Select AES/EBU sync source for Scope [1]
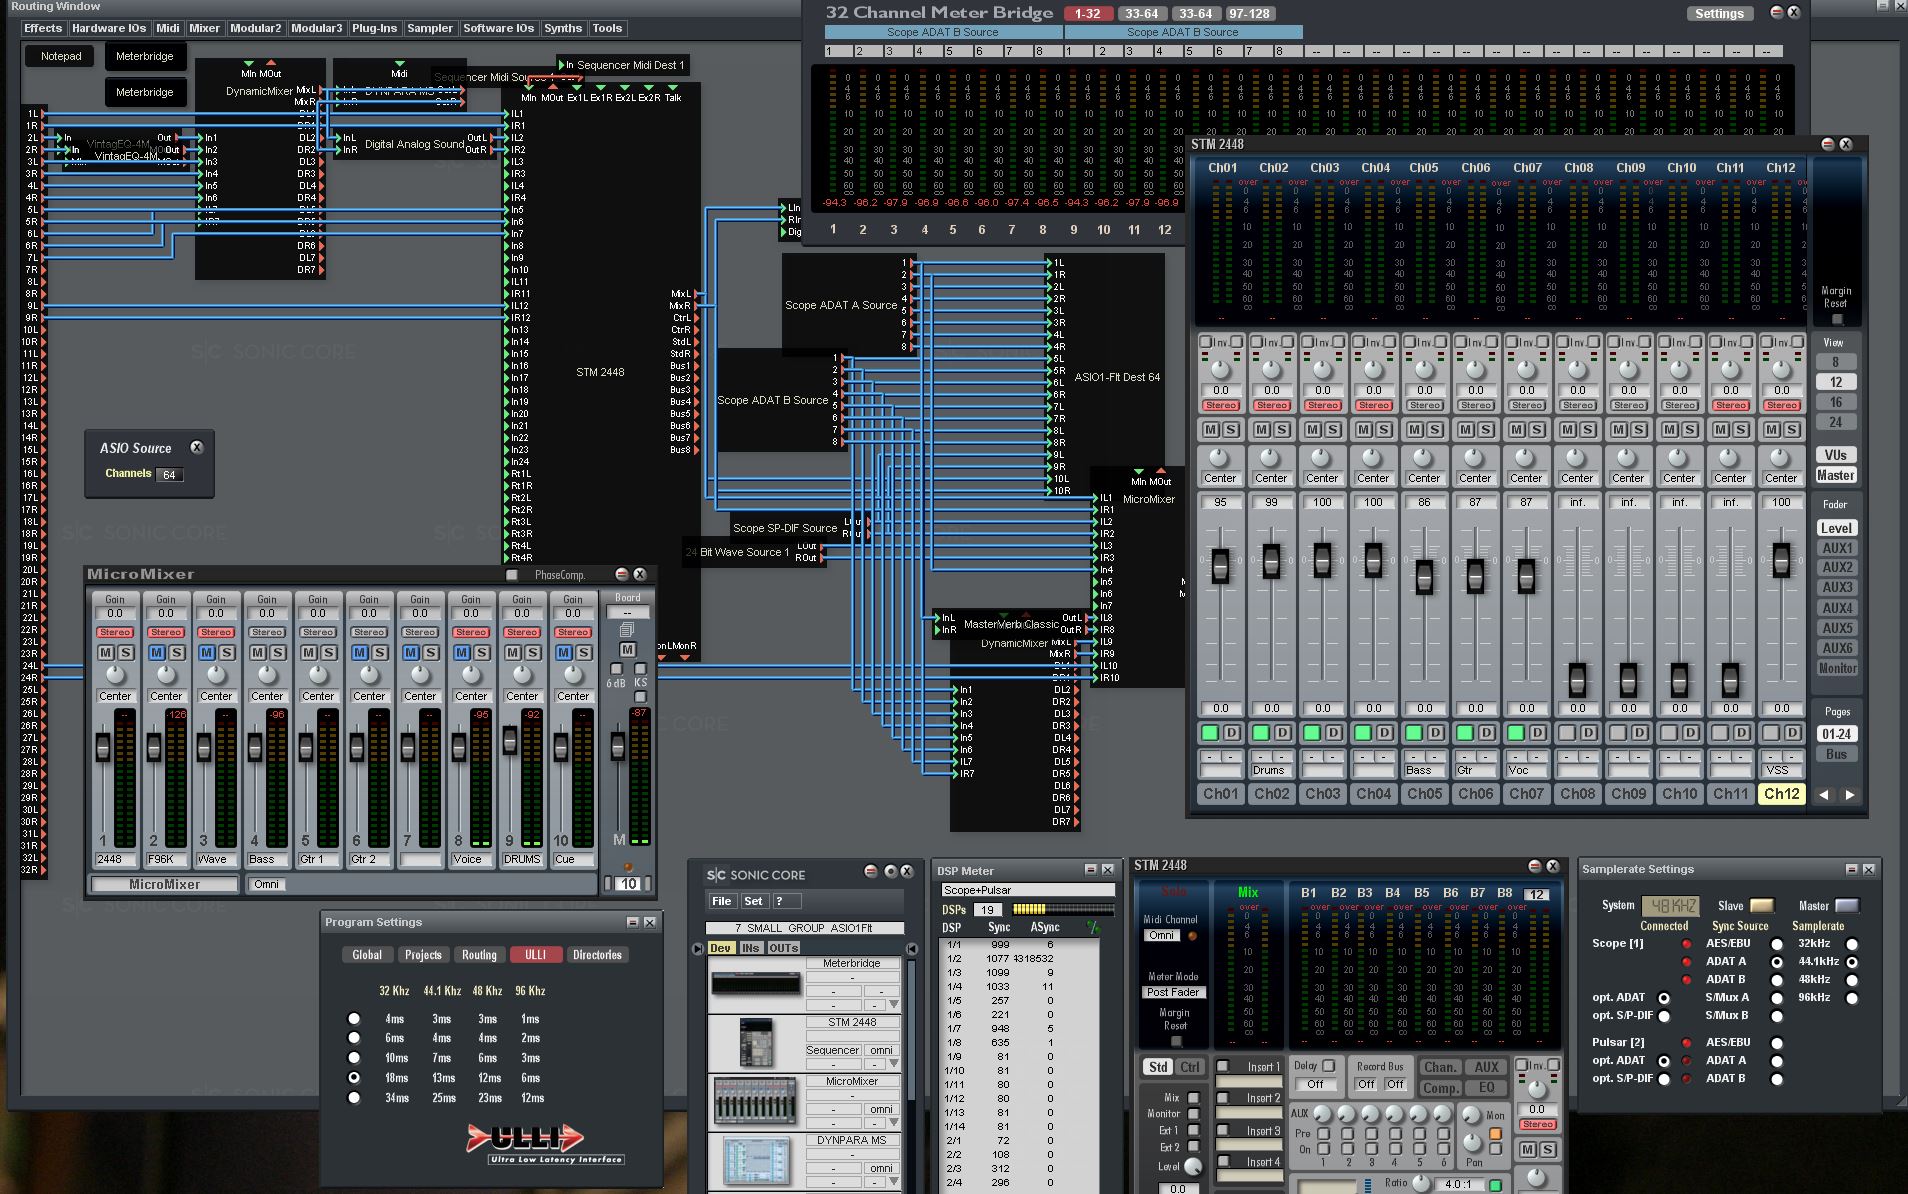 click(x=1776, y=944)
